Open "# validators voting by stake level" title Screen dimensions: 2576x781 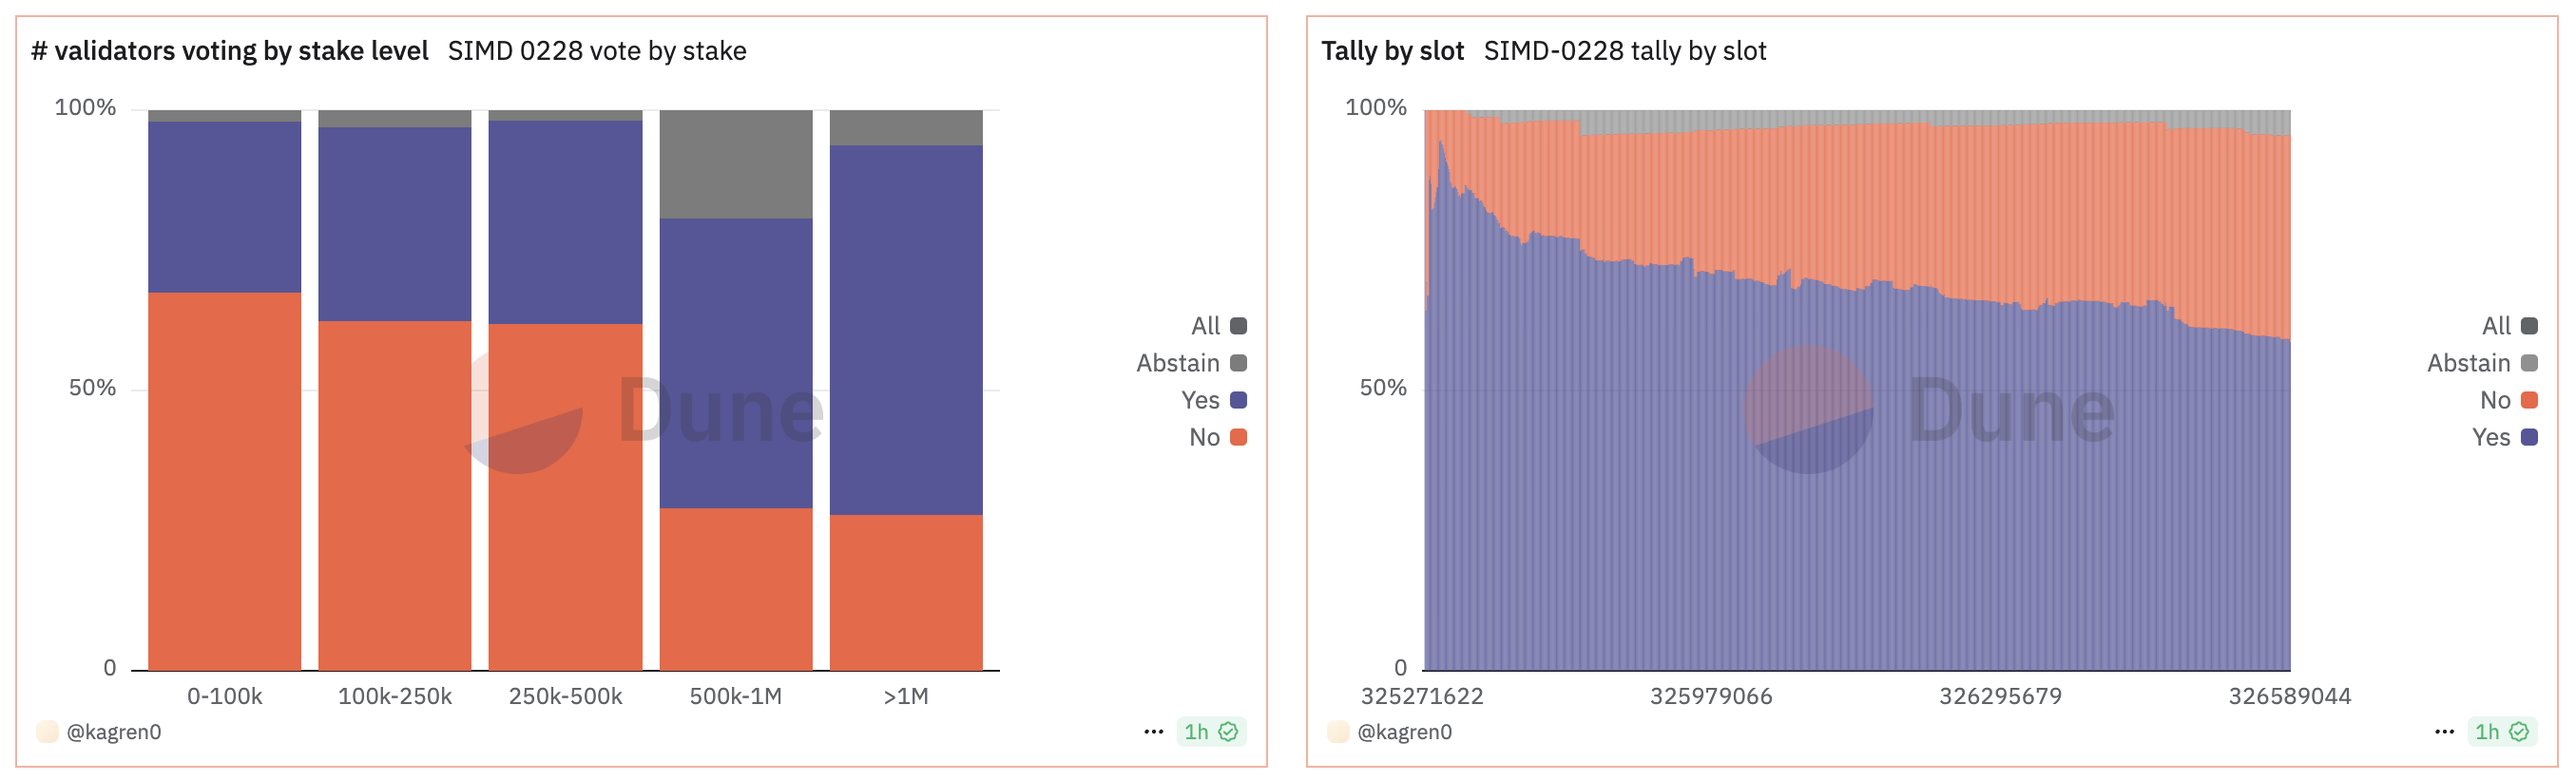[x=230, y=51]
